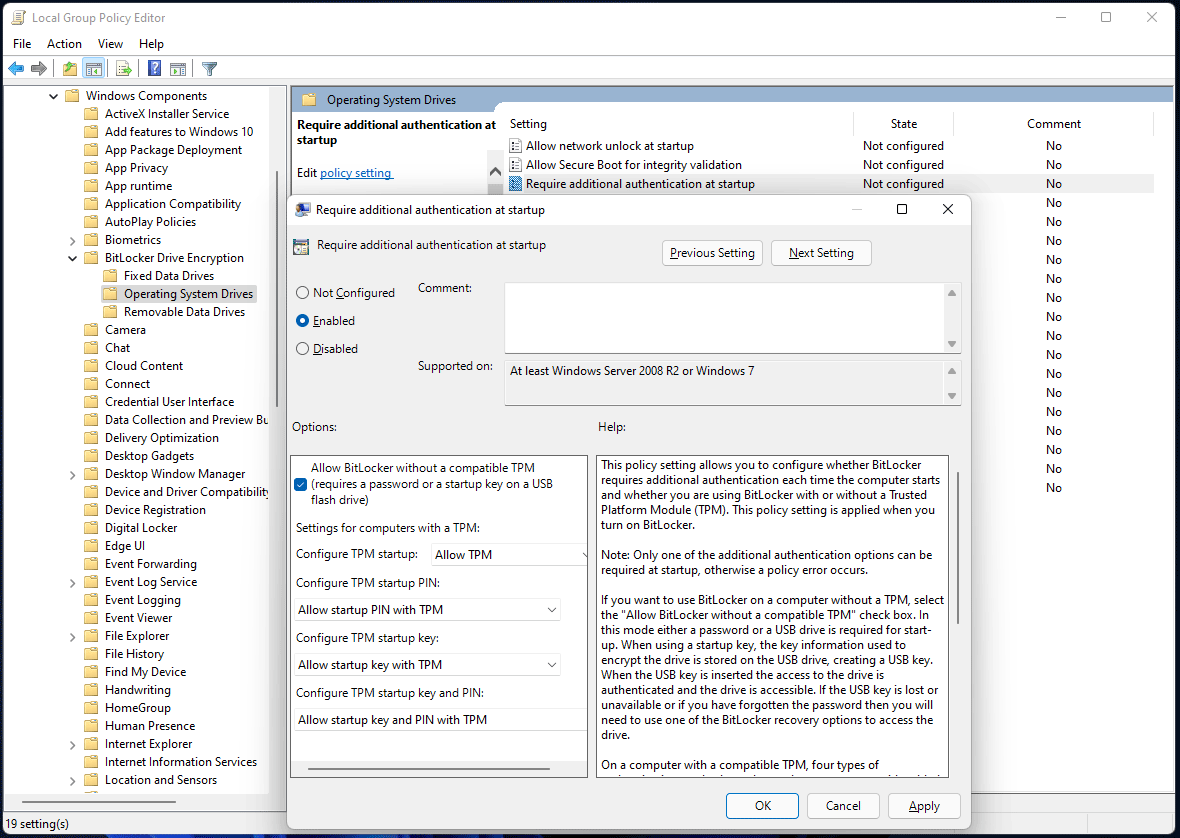Expand the Biometrics tree node

(x=72, y=241)
